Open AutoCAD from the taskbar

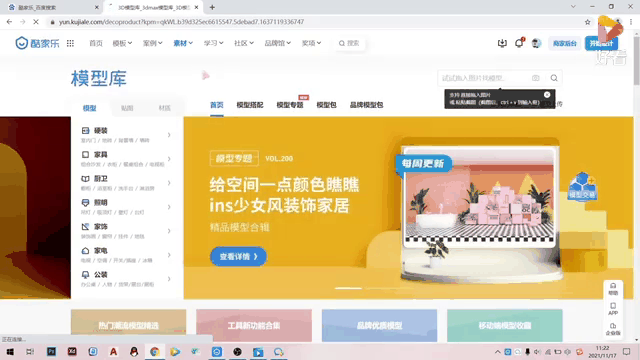pyautogui.click(x=113, y=352)
